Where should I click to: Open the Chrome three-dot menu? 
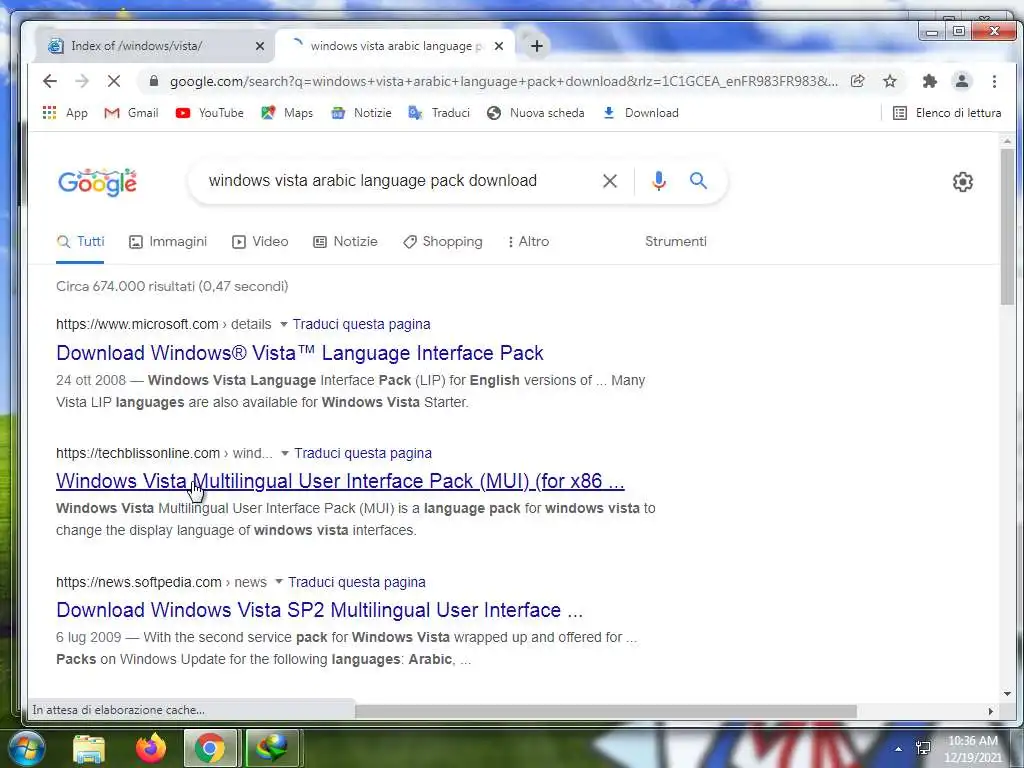click(x=994, y=81)
